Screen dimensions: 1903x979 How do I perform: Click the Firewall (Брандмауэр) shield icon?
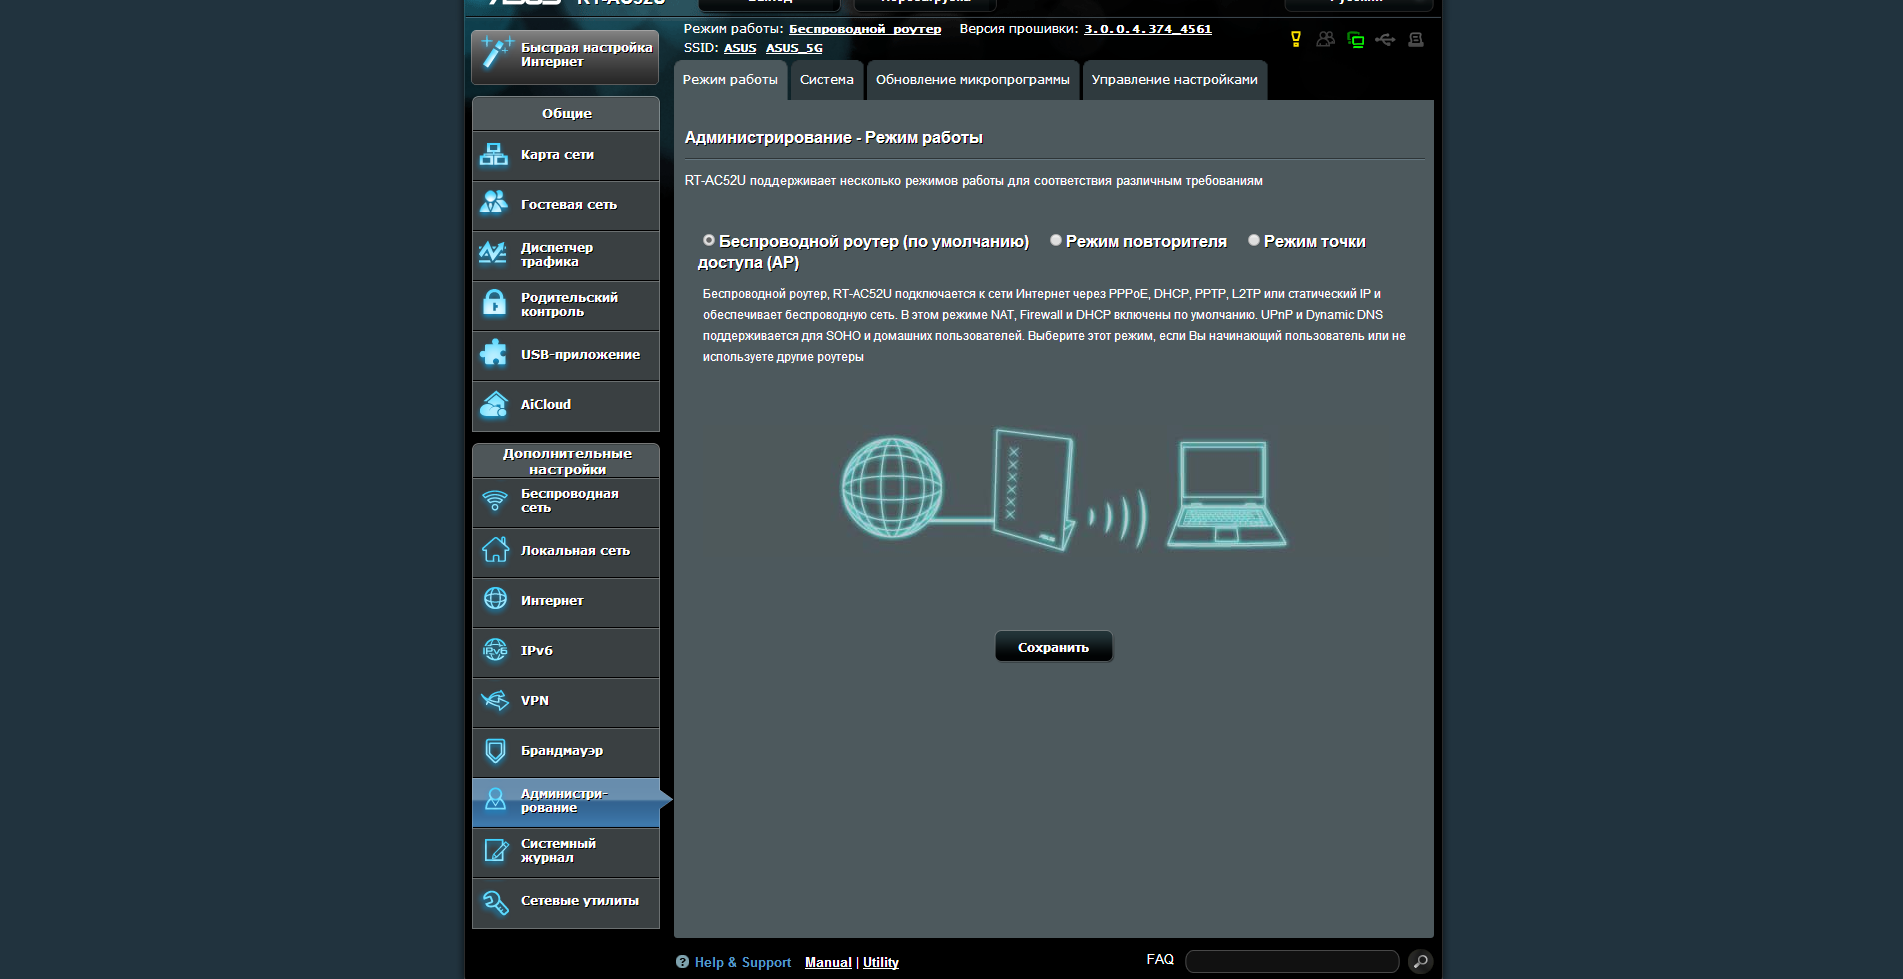tap(495, 751)
